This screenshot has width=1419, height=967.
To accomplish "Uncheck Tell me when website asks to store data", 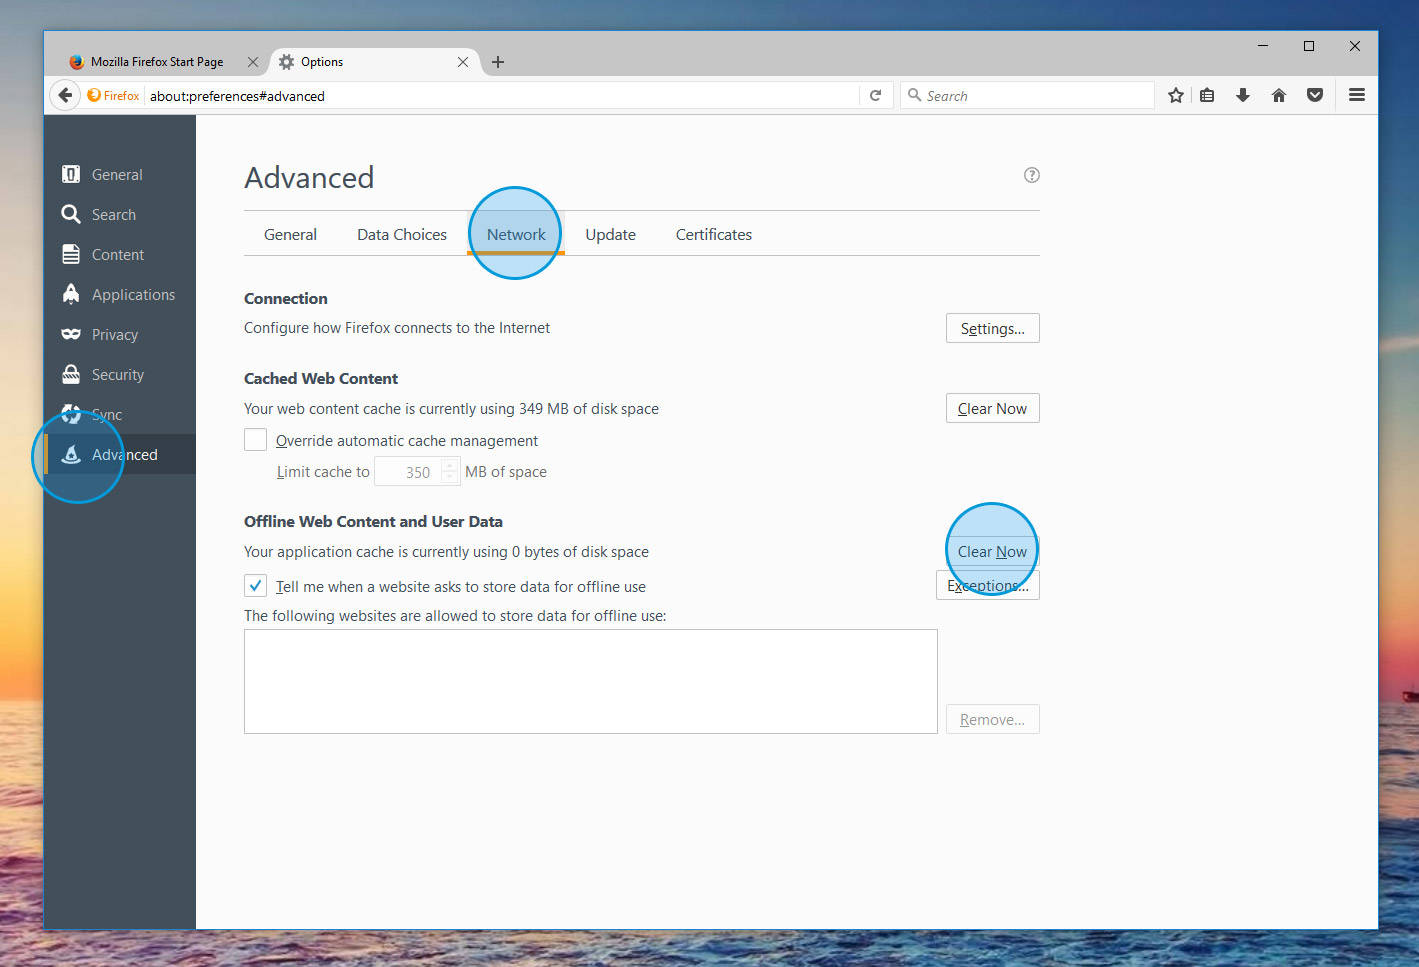I will [x=256, y=586].
